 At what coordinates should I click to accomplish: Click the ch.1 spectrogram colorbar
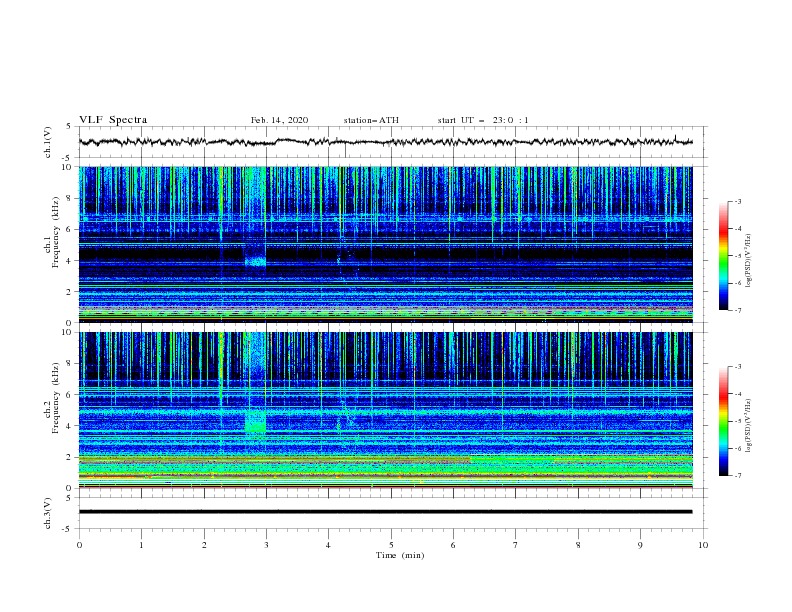click(723, 256)
